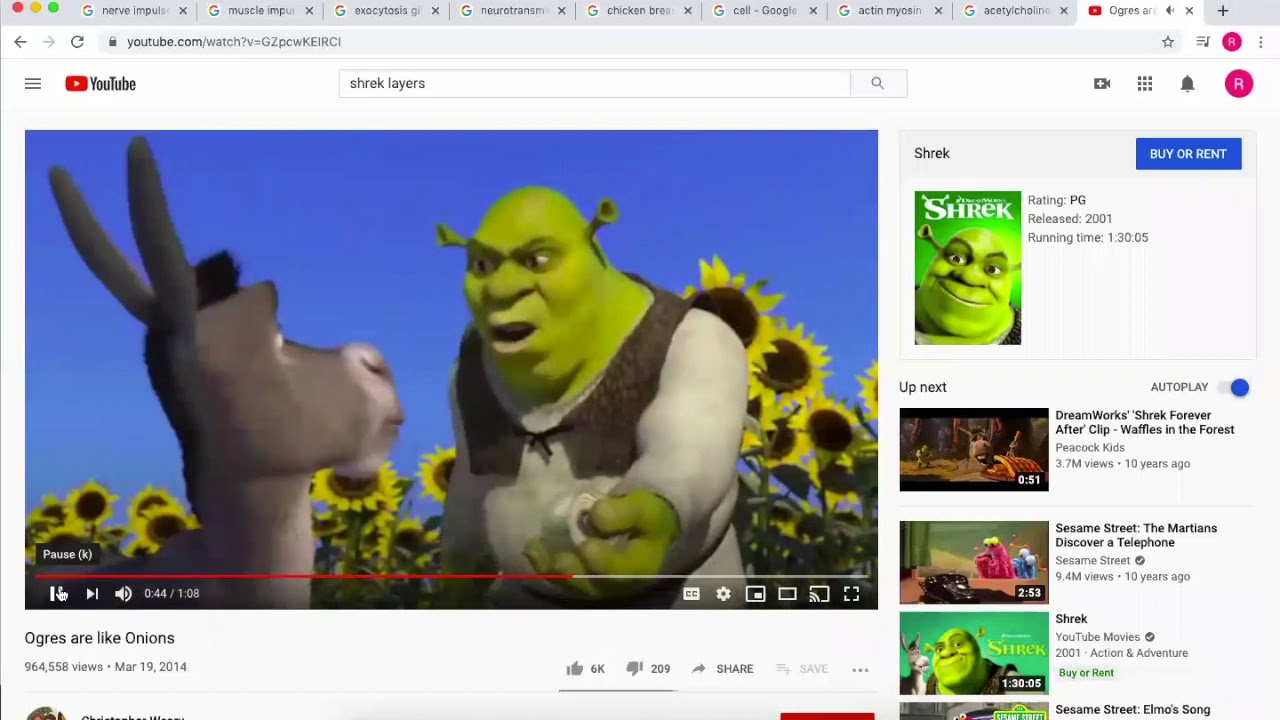Close the nerve impulse tab
The width and height of the screenshot is (1280, 720).
[x=183, y=11]
